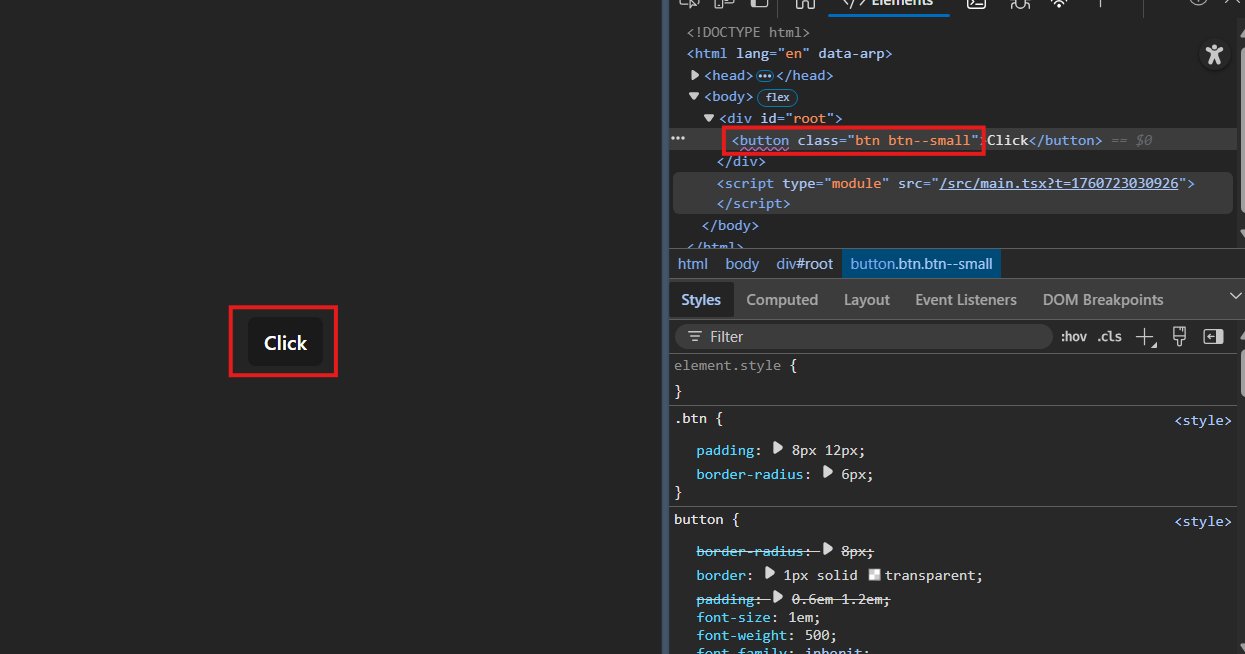Select the button class btn row in DOM
The width and height of the screenshot is (1245, 654).
pos(953,140)
